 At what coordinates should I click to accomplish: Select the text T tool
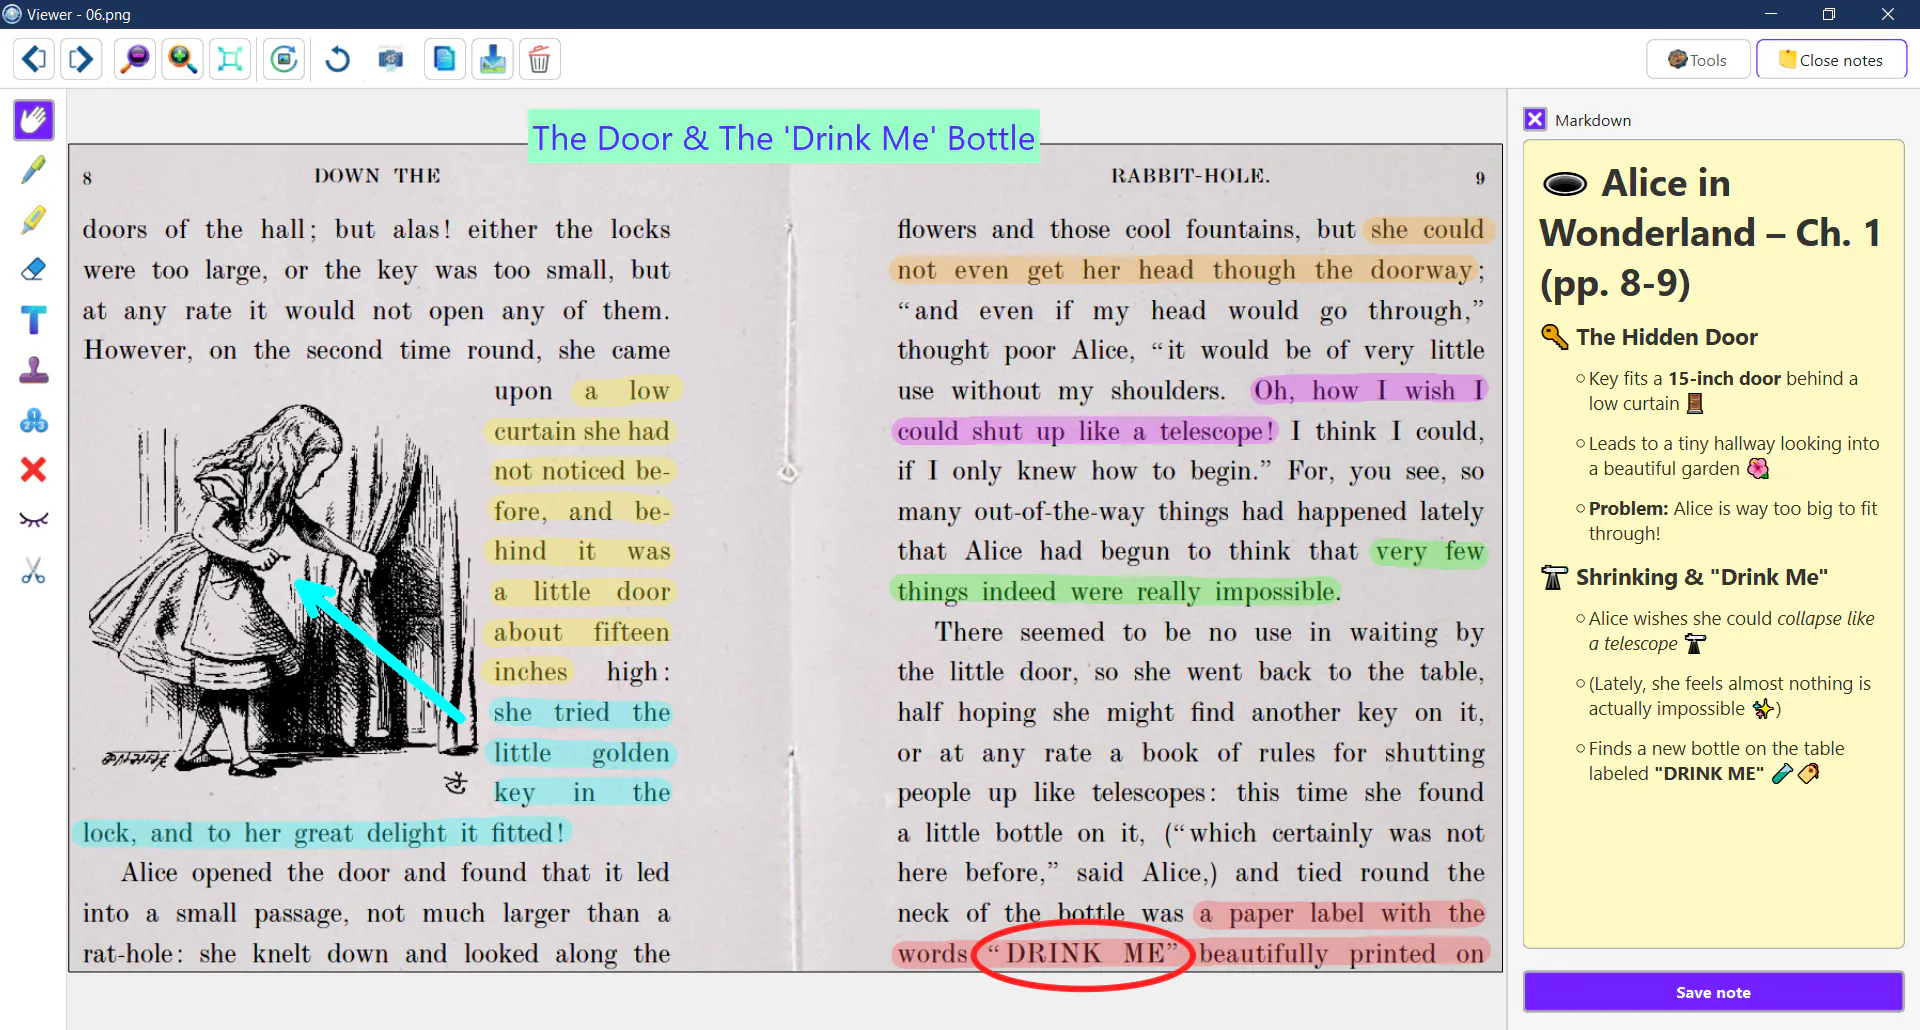point(34,320)
